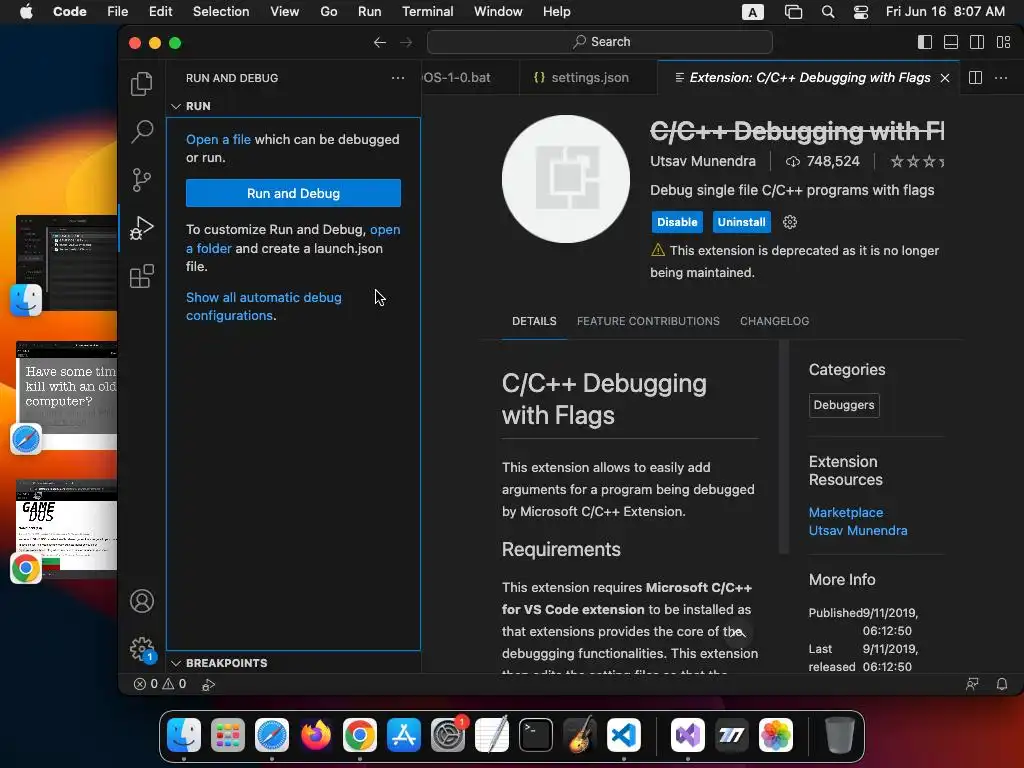
Task: Switch to the FEATURE CONTRIBUTIONS tab
Action: (648, 321)
